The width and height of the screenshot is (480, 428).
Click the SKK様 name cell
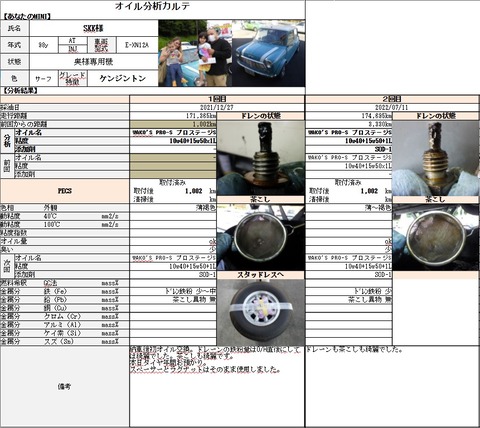point(94,28)
